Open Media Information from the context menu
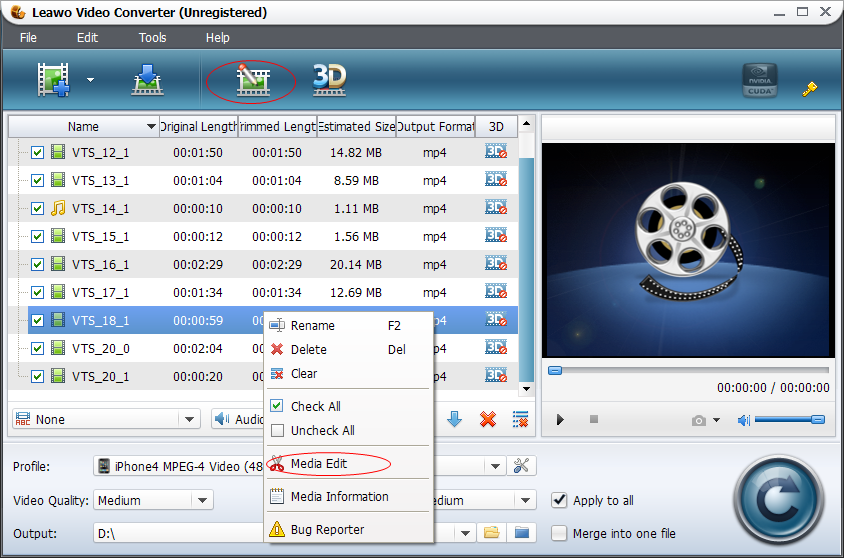 point(350,496)
